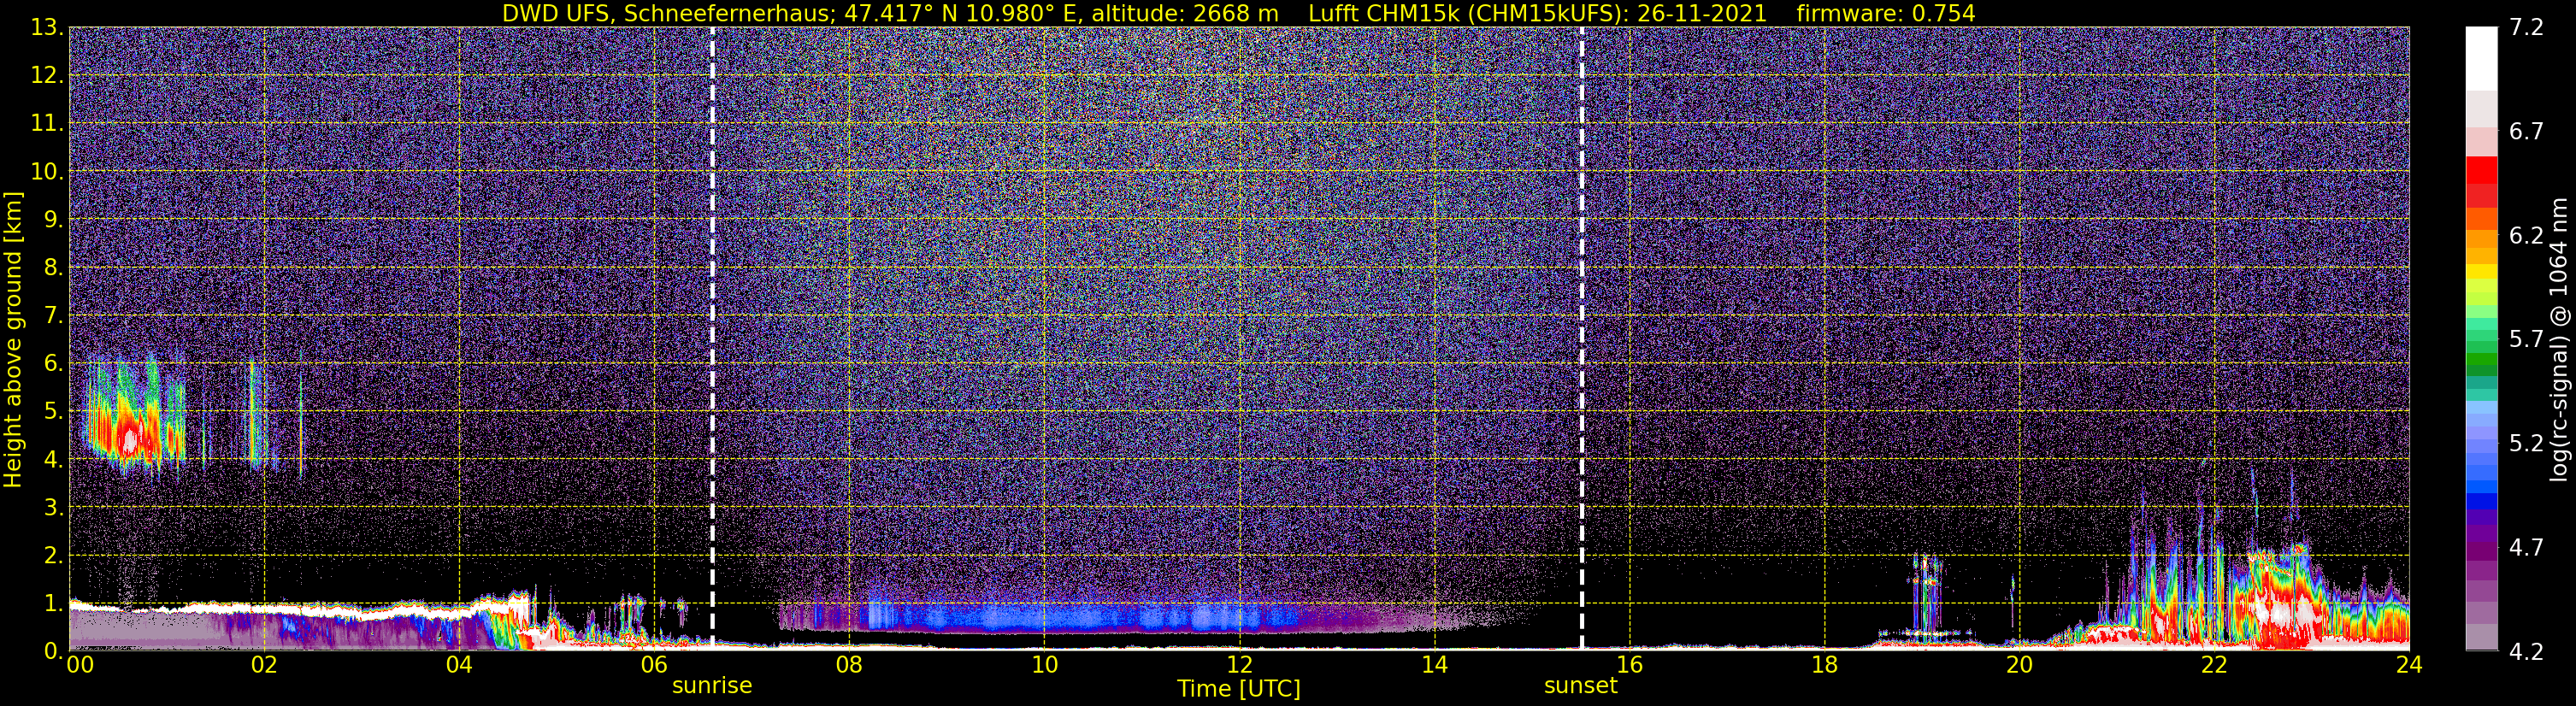
Task: Click the colorbar tick value 5.7
Action: 2526,339
